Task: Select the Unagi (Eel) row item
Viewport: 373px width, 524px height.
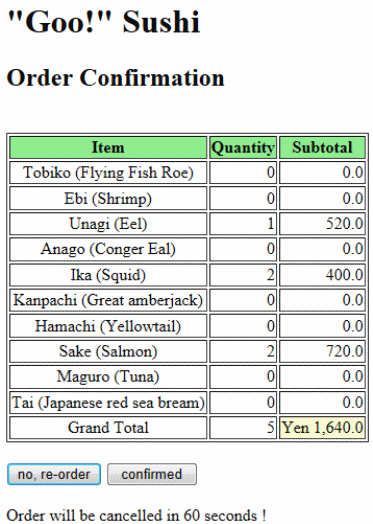Action: (108, 224)
